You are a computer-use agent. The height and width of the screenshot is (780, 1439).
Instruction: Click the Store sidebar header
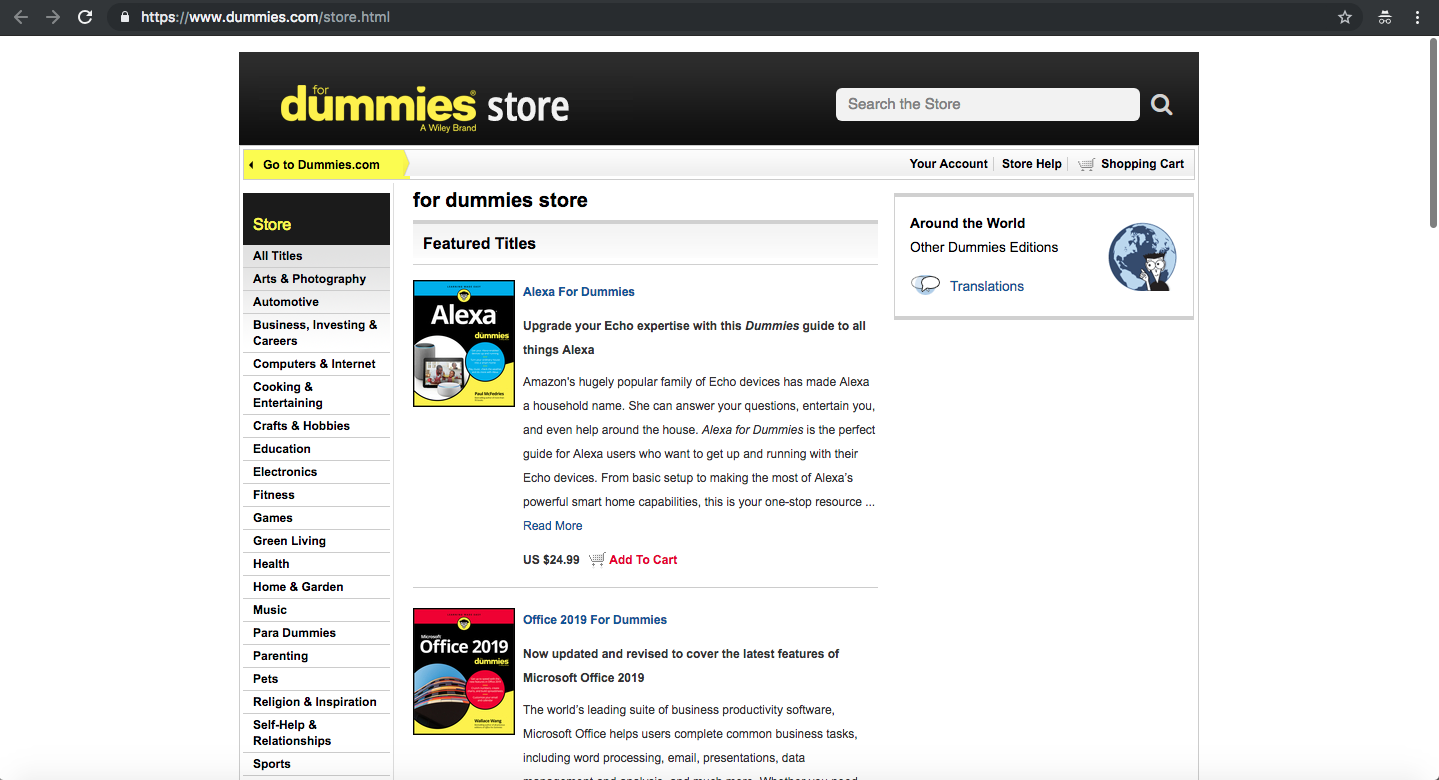coord(316,219)
